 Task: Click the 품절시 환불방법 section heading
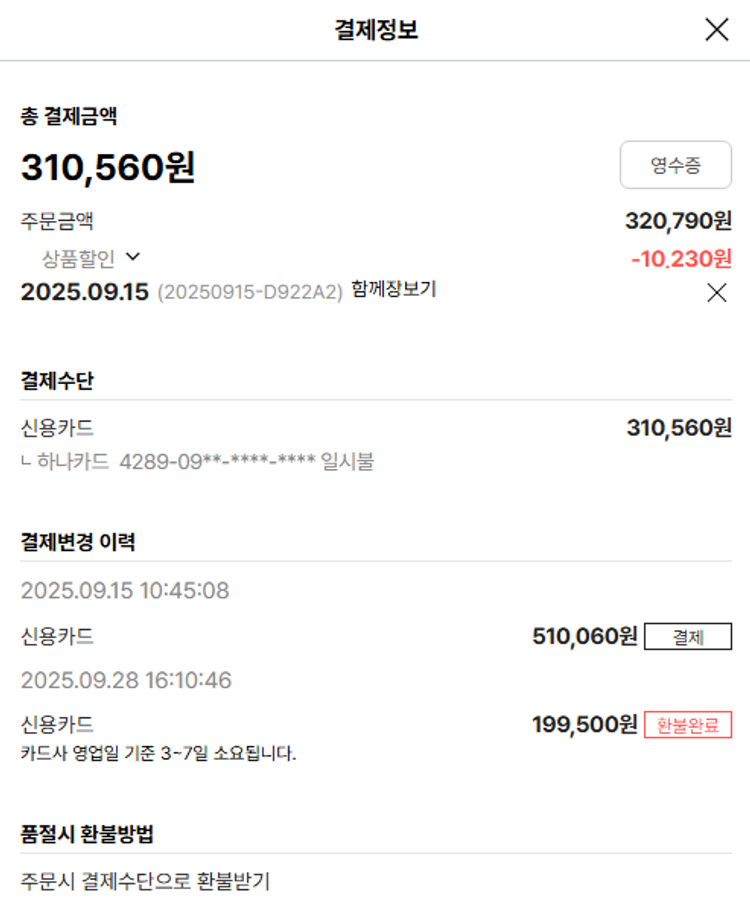pos(87,834)
